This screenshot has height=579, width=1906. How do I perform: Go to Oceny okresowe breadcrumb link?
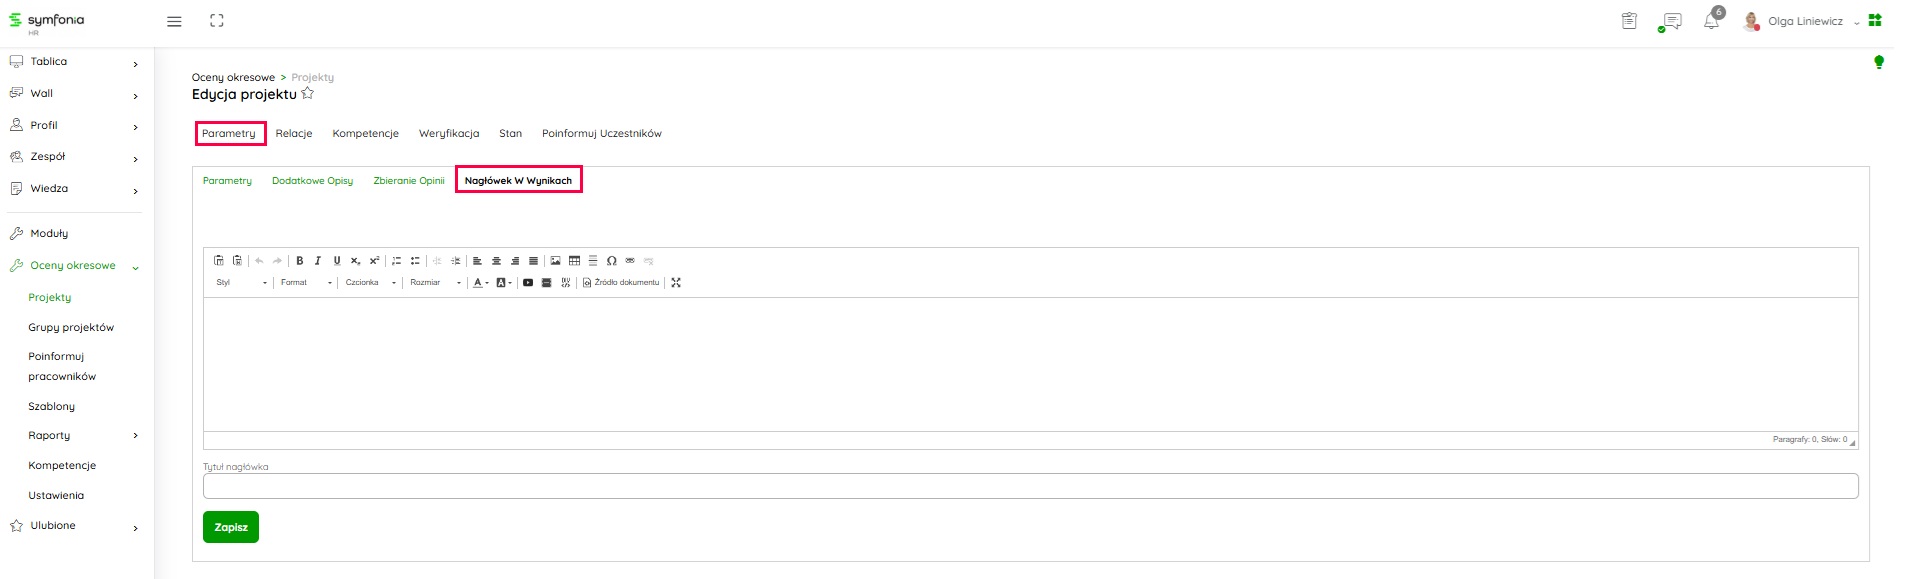(233, 77)
